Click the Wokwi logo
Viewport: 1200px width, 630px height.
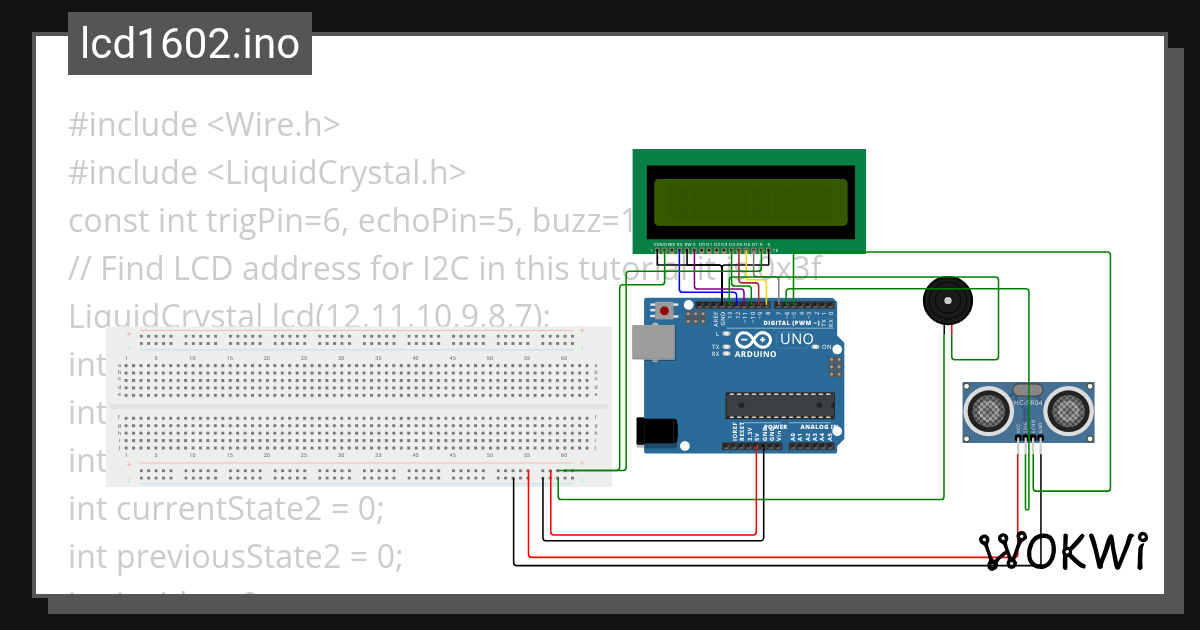pos(1065,548)
